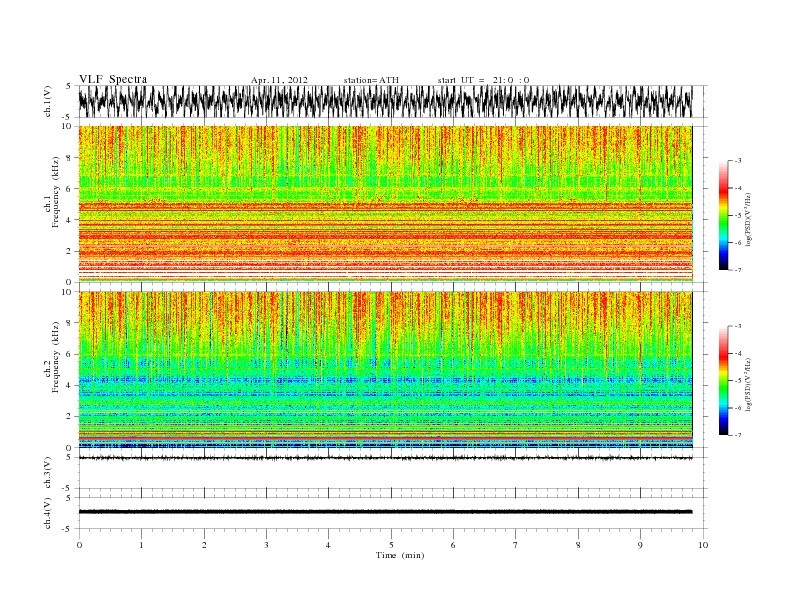792x612 pixels.
Task: Click the "4" tick on the time axis
Action: click(328, 545)
